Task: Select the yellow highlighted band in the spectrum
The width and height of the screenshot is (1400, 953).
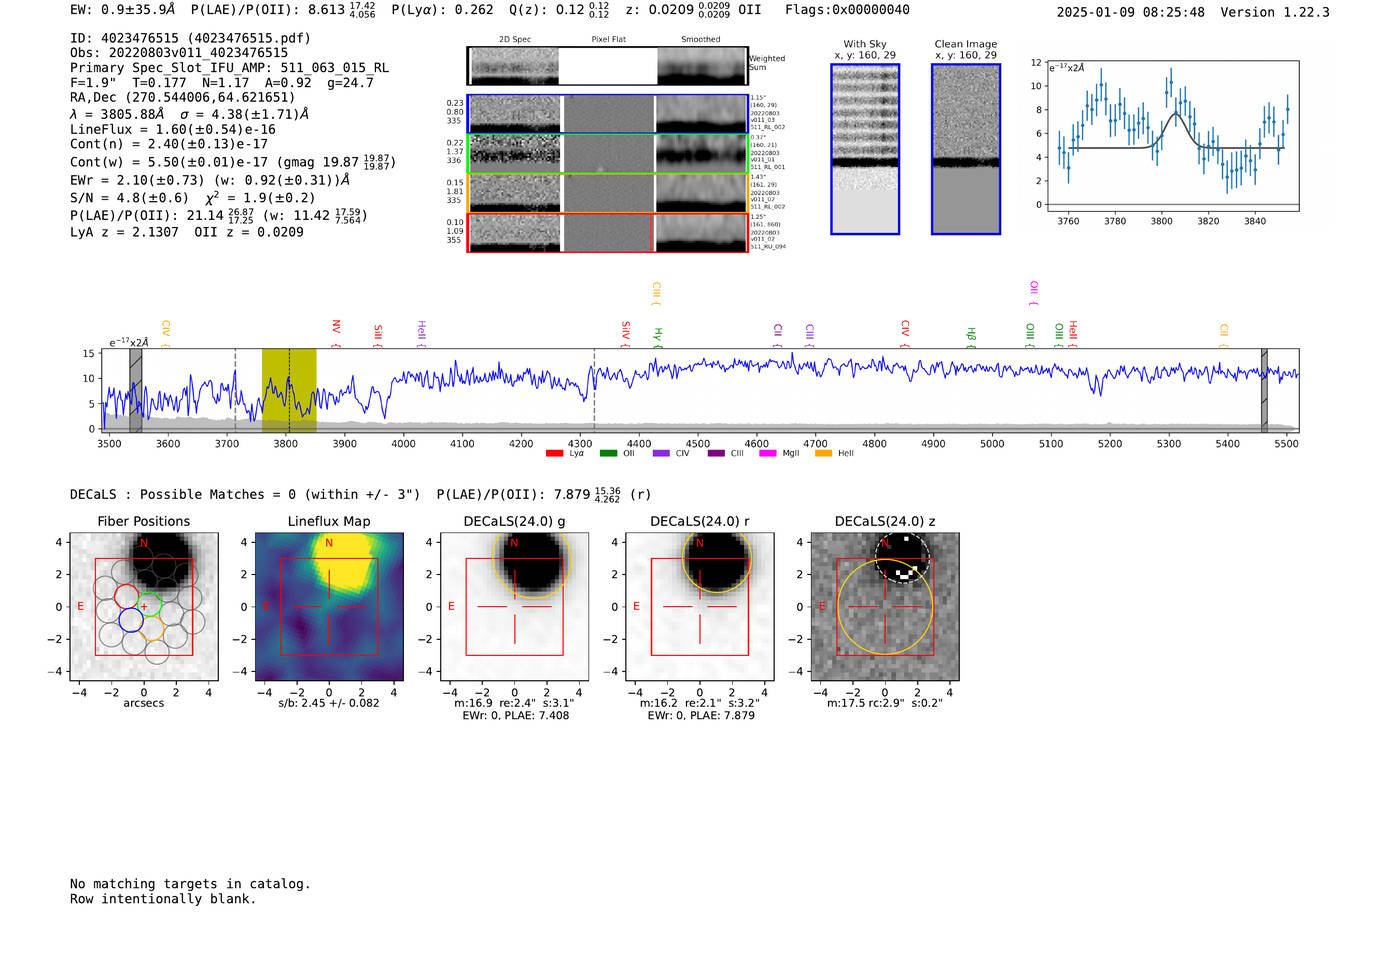Action: pos(289,391)
